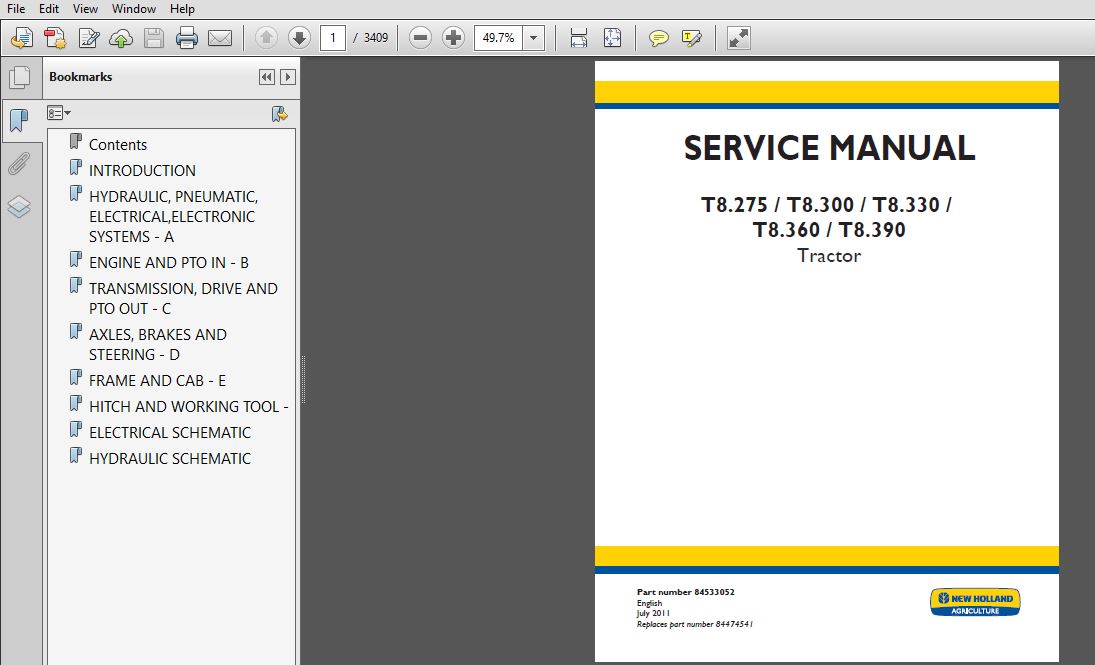
Task: Click the SERVICE MANUAL heading on page
Action: [829, 148]
